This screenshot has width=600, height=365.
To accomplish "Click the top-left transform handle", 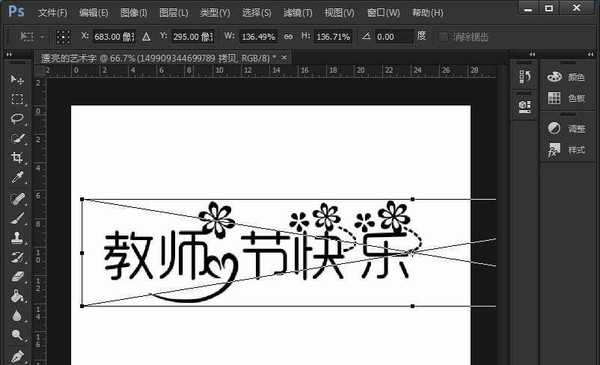I will 82,199.
